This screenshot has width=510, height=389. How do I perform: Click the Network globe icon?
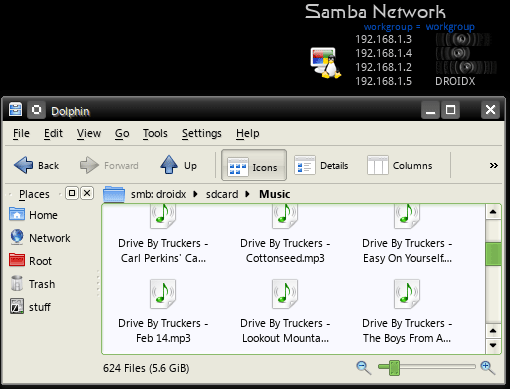point(17,237)
